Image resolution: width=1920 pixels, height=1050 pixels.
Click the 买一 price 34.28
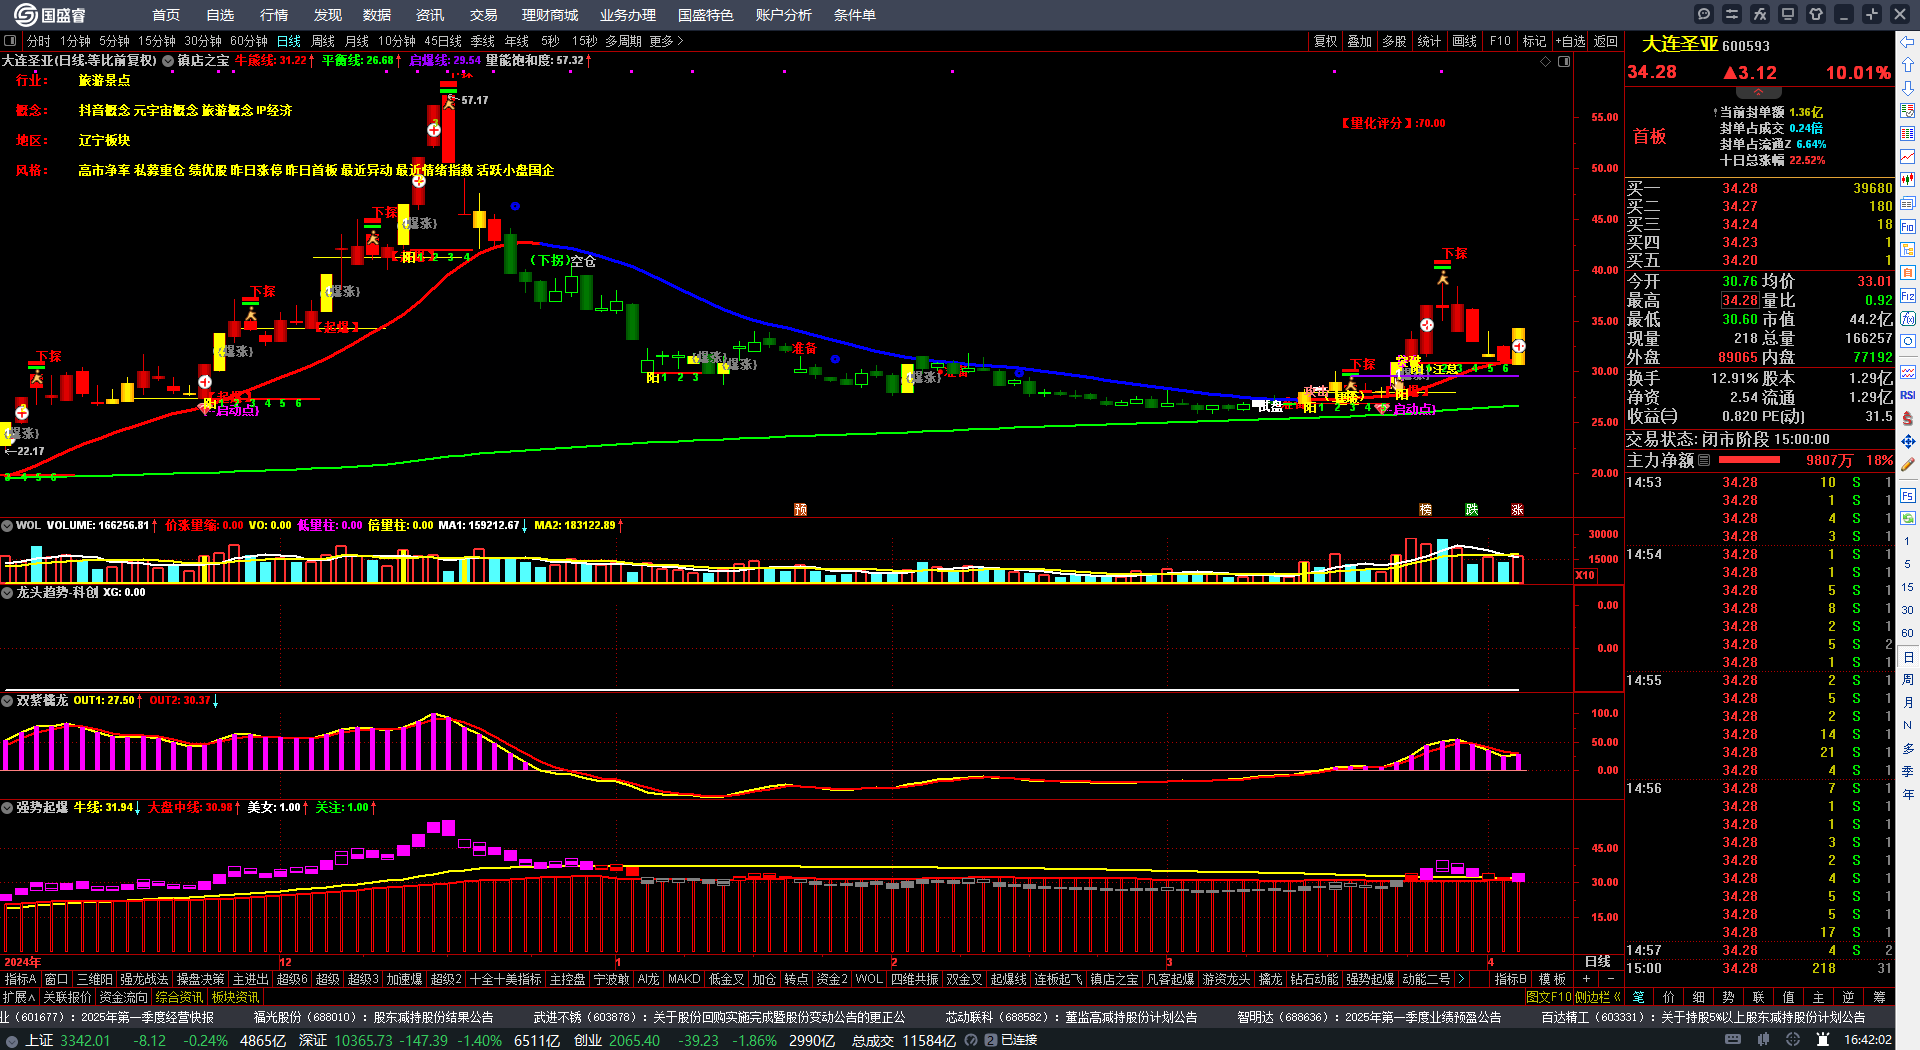tap(1740, 188)
